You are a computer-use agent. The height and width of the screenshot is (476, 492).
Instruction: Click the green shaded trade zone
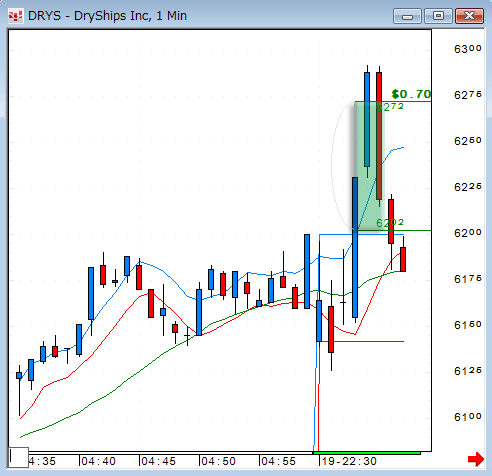click(x=368, y=166)
